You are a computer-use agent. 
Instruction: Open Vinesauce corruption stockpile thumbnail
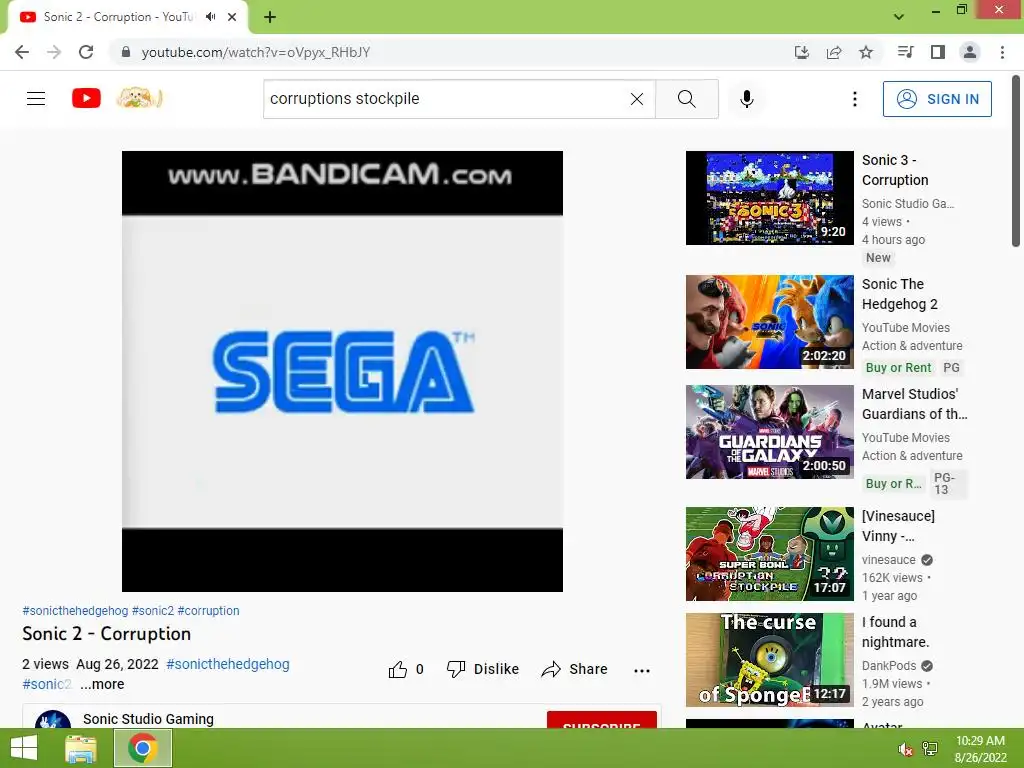769,554
